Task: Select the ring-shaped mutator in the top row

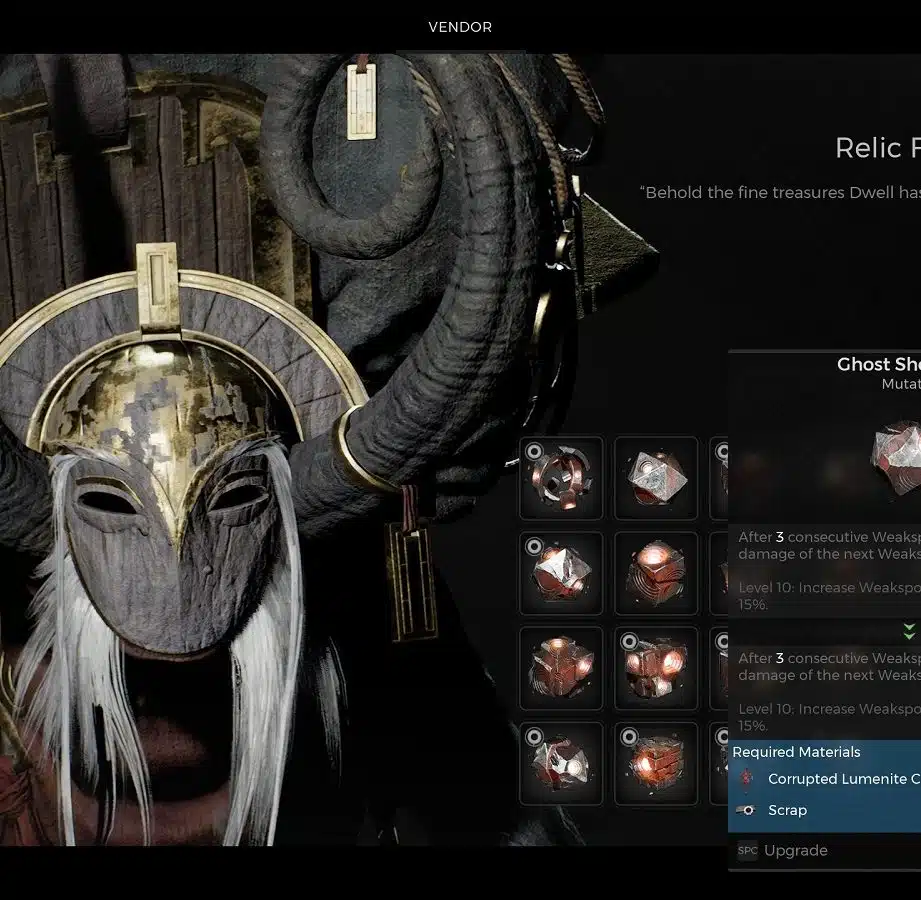Action: click(x=561, y=478)
